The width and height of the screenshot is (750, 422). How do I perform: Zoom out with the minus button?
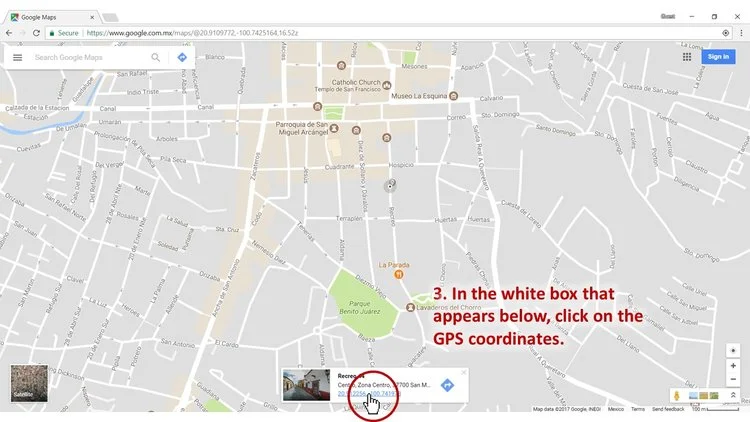[733, 379]
